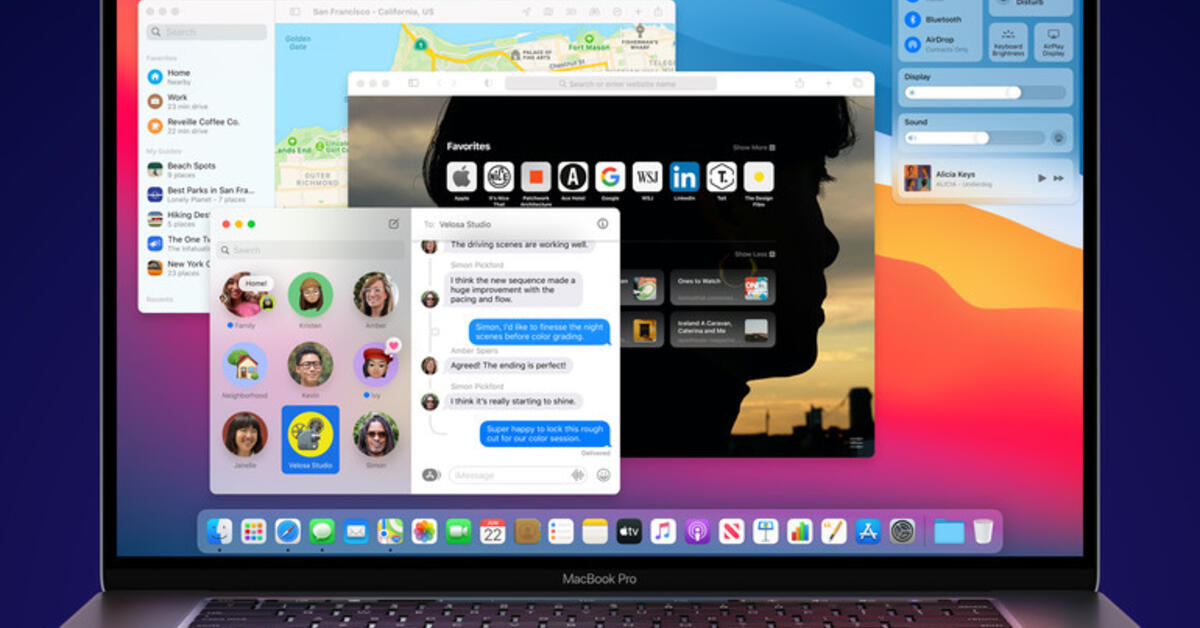This screenshot has height=628, width=1200.
Task: Skip to the next Alicia Keys track
Action: (1058, 178)
